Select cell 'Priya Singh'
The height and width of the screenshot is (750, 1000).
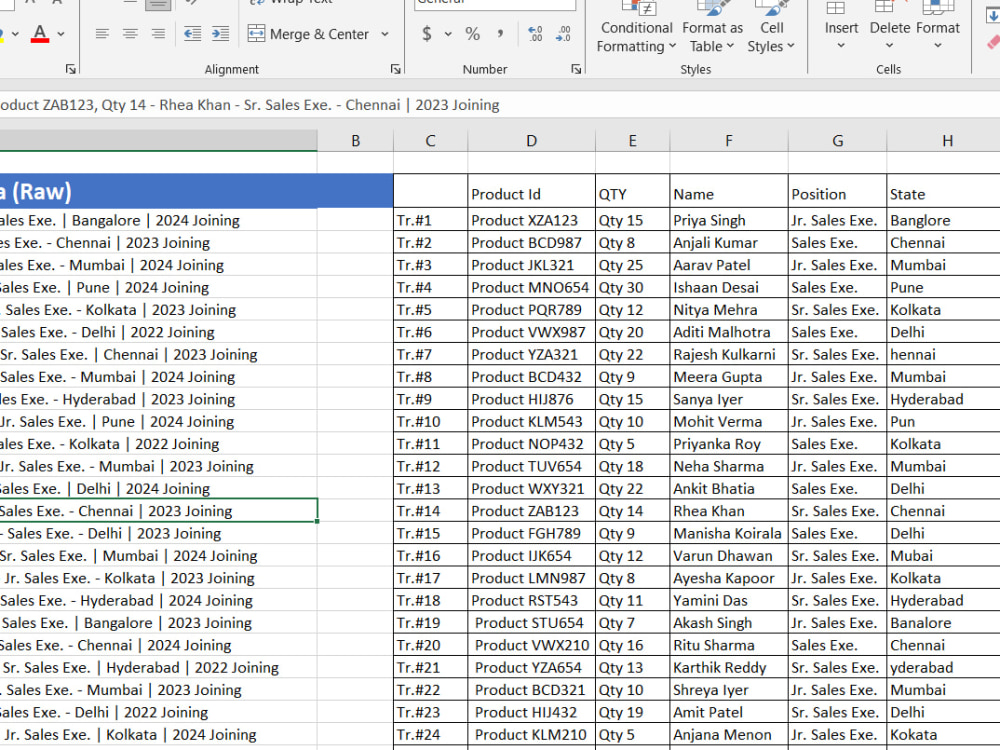click(728, 221)
